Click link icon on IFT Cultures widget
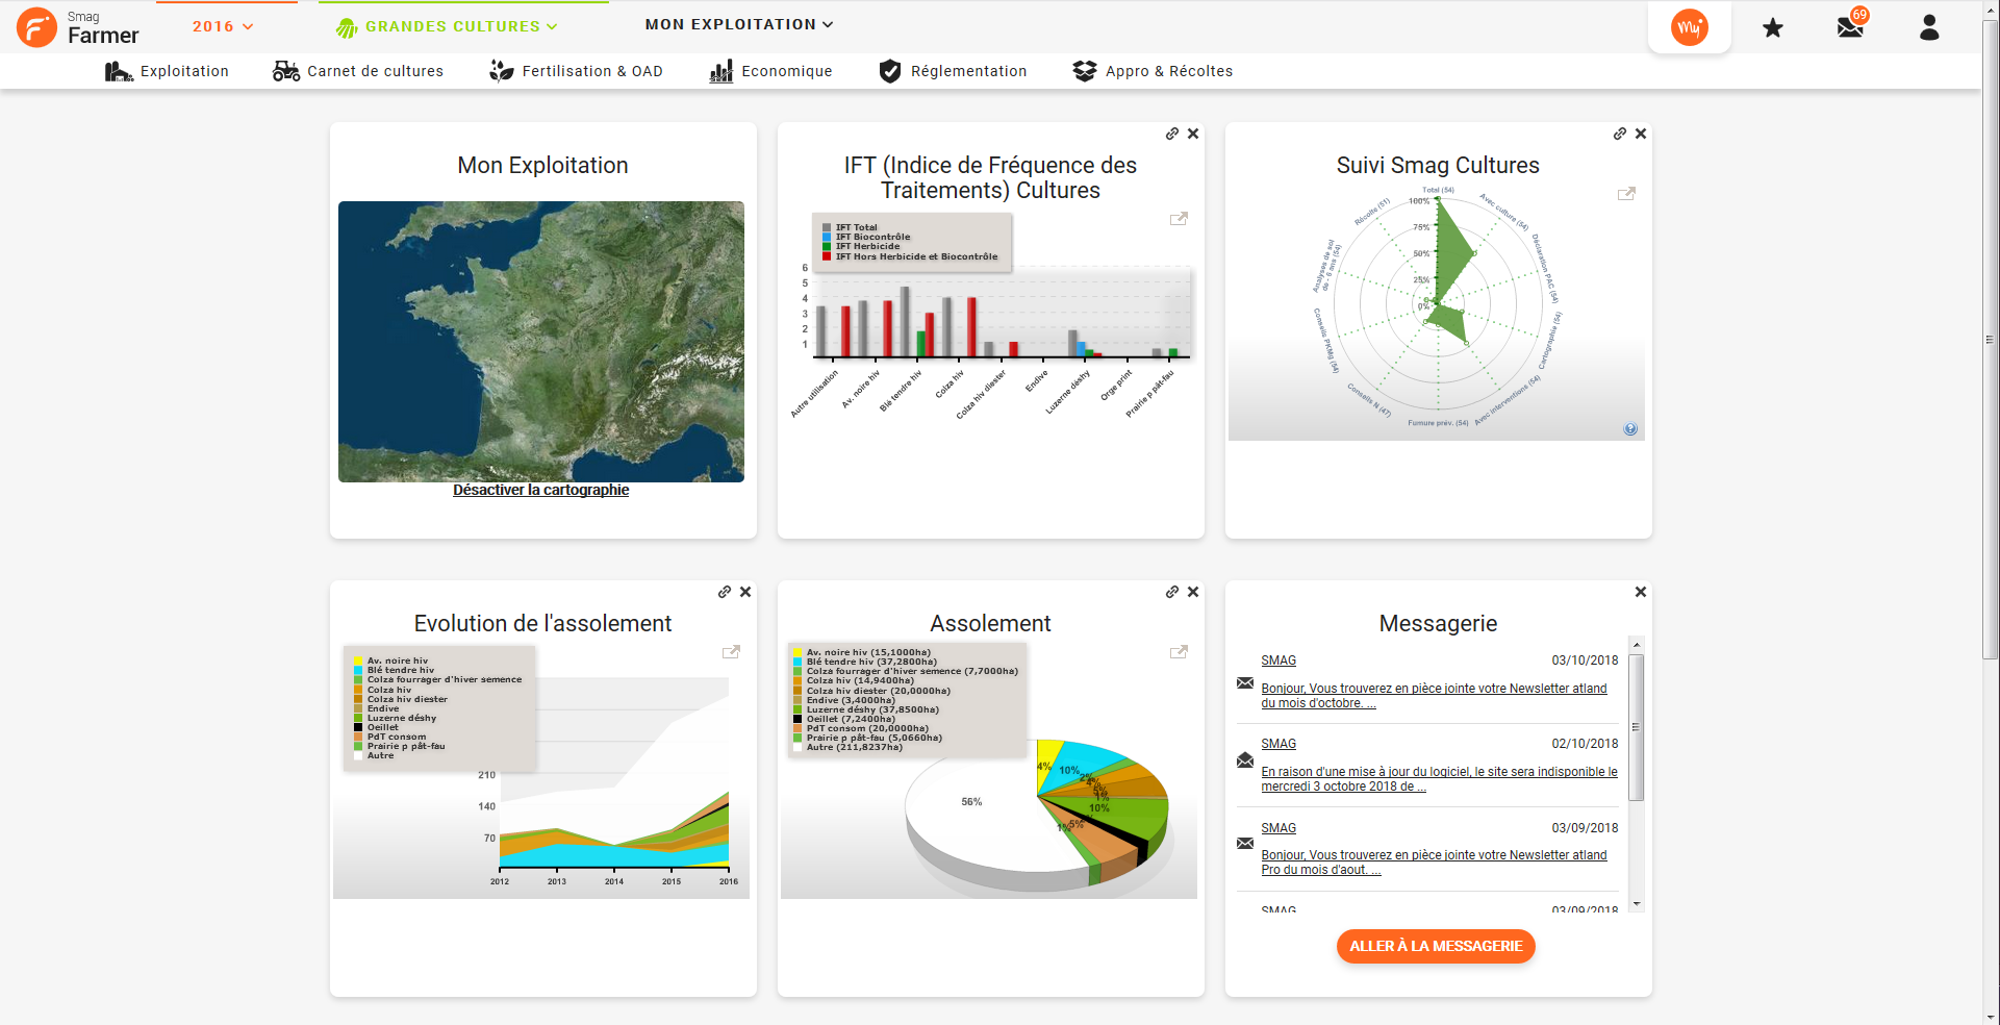Screen dimensions: 2000x1025 (x=1172, y=134)
